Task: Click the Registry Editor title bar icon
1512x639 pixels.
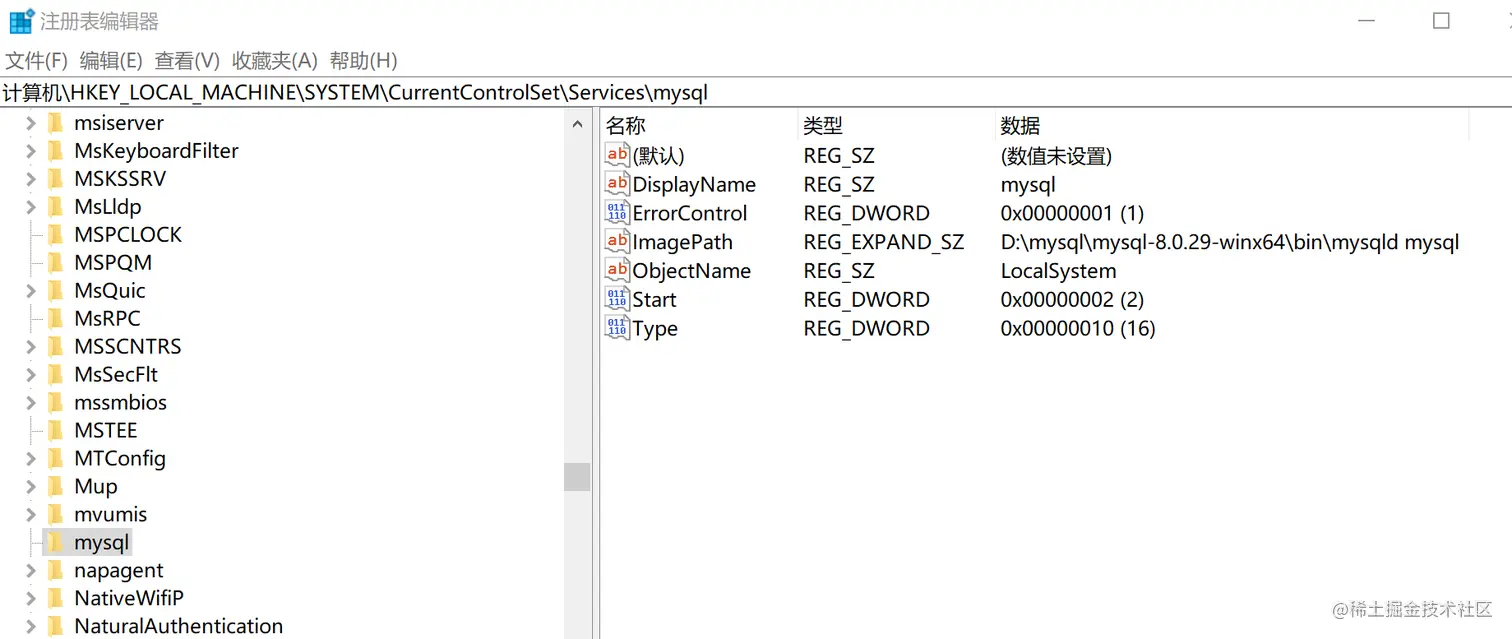Action: 21,21
